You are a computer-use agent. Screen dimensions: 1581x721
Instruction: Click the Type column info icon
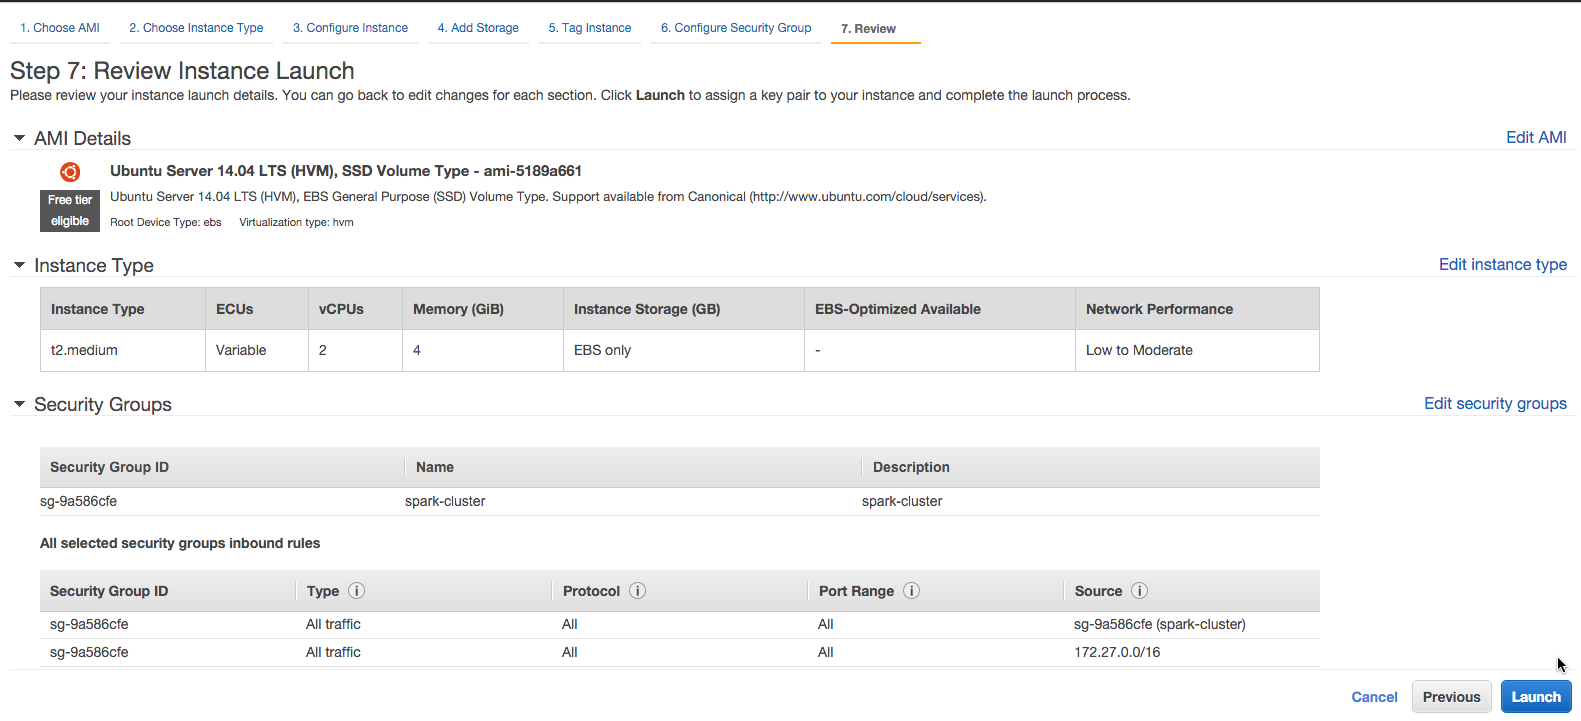(356, 591)
